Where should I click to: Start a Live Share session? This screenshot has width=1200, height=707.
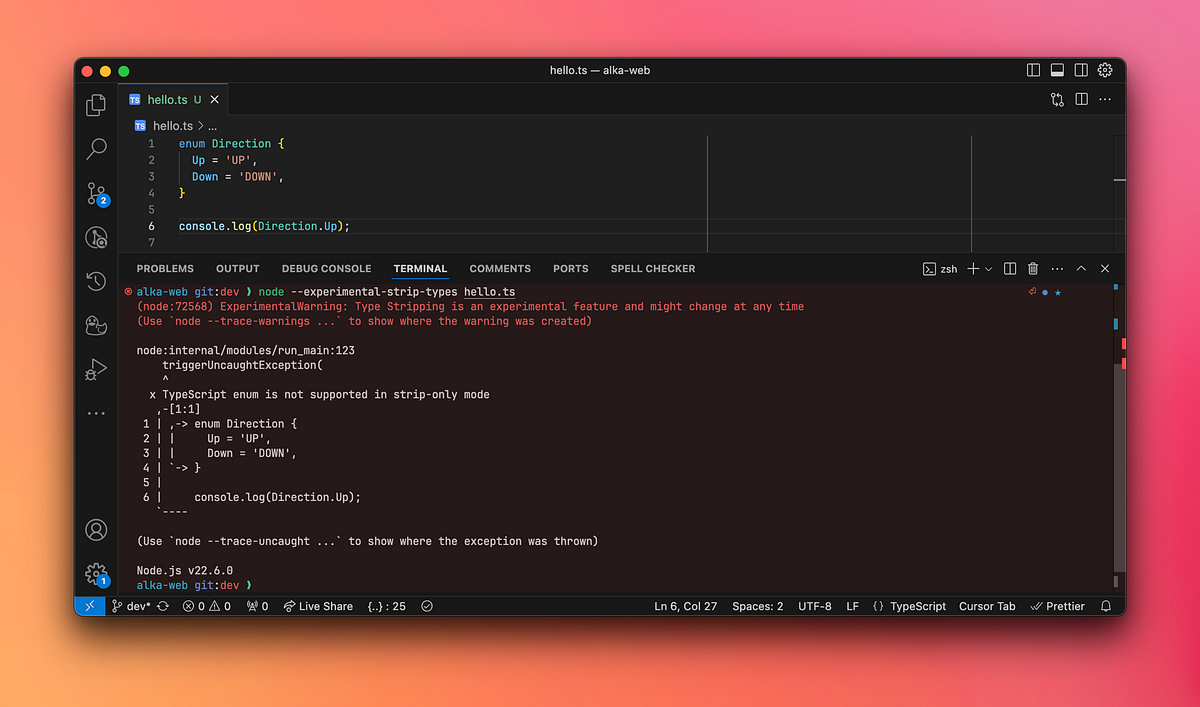pos(318,605)
